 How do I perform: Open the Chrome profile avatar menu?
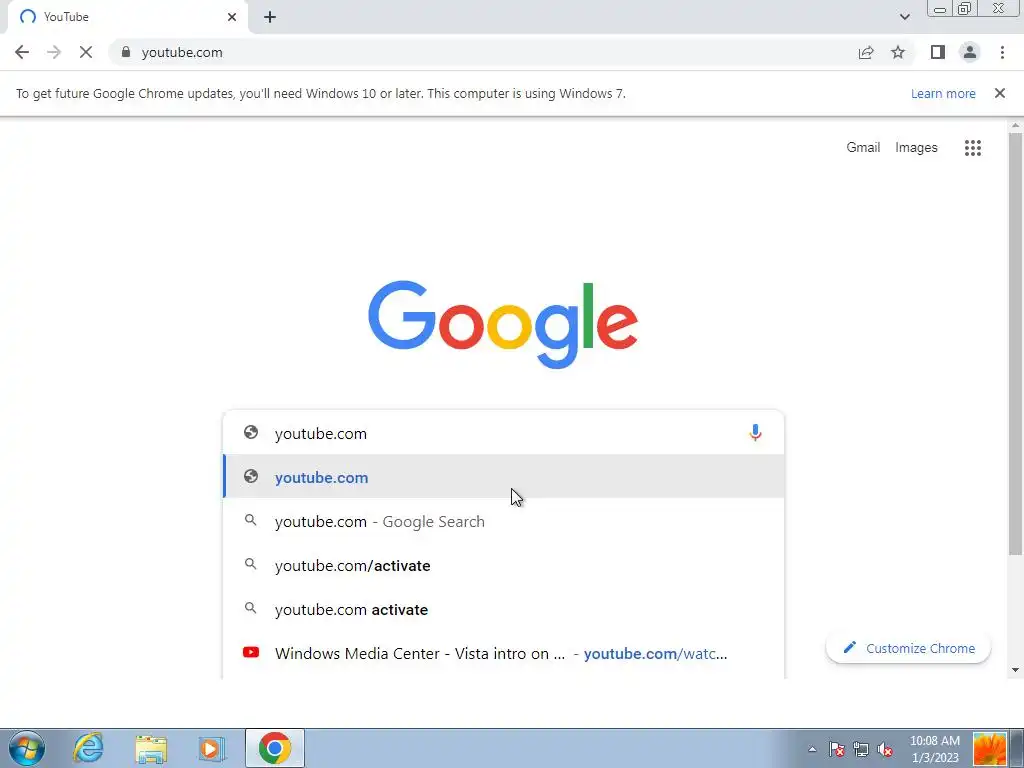click(970, 52)
